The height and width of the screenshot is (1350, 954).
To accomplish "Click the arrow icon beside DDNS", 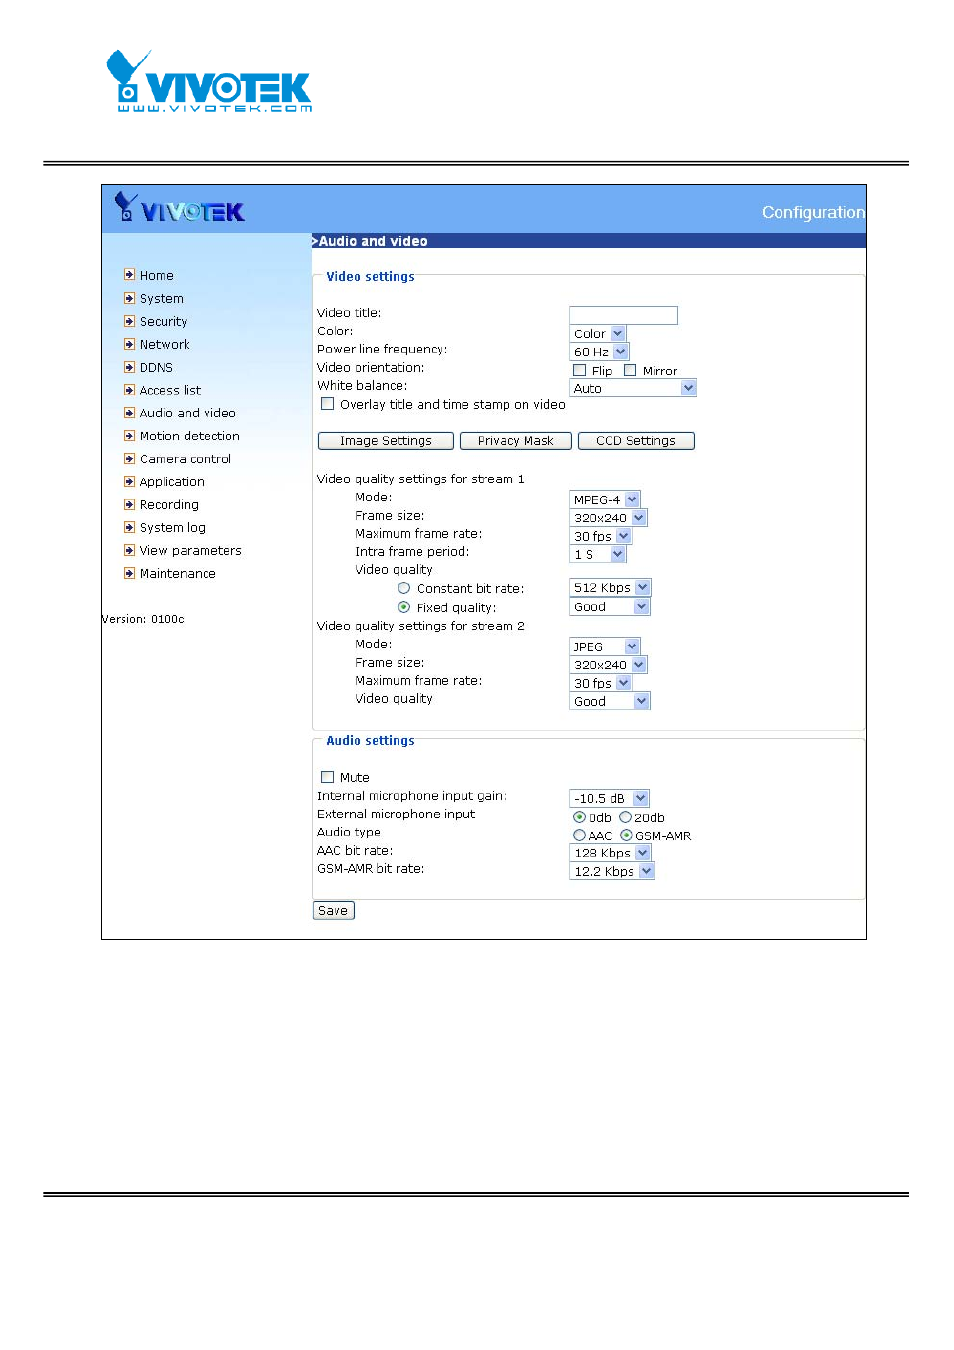I will pyautogui.click(x=129, y=367).
